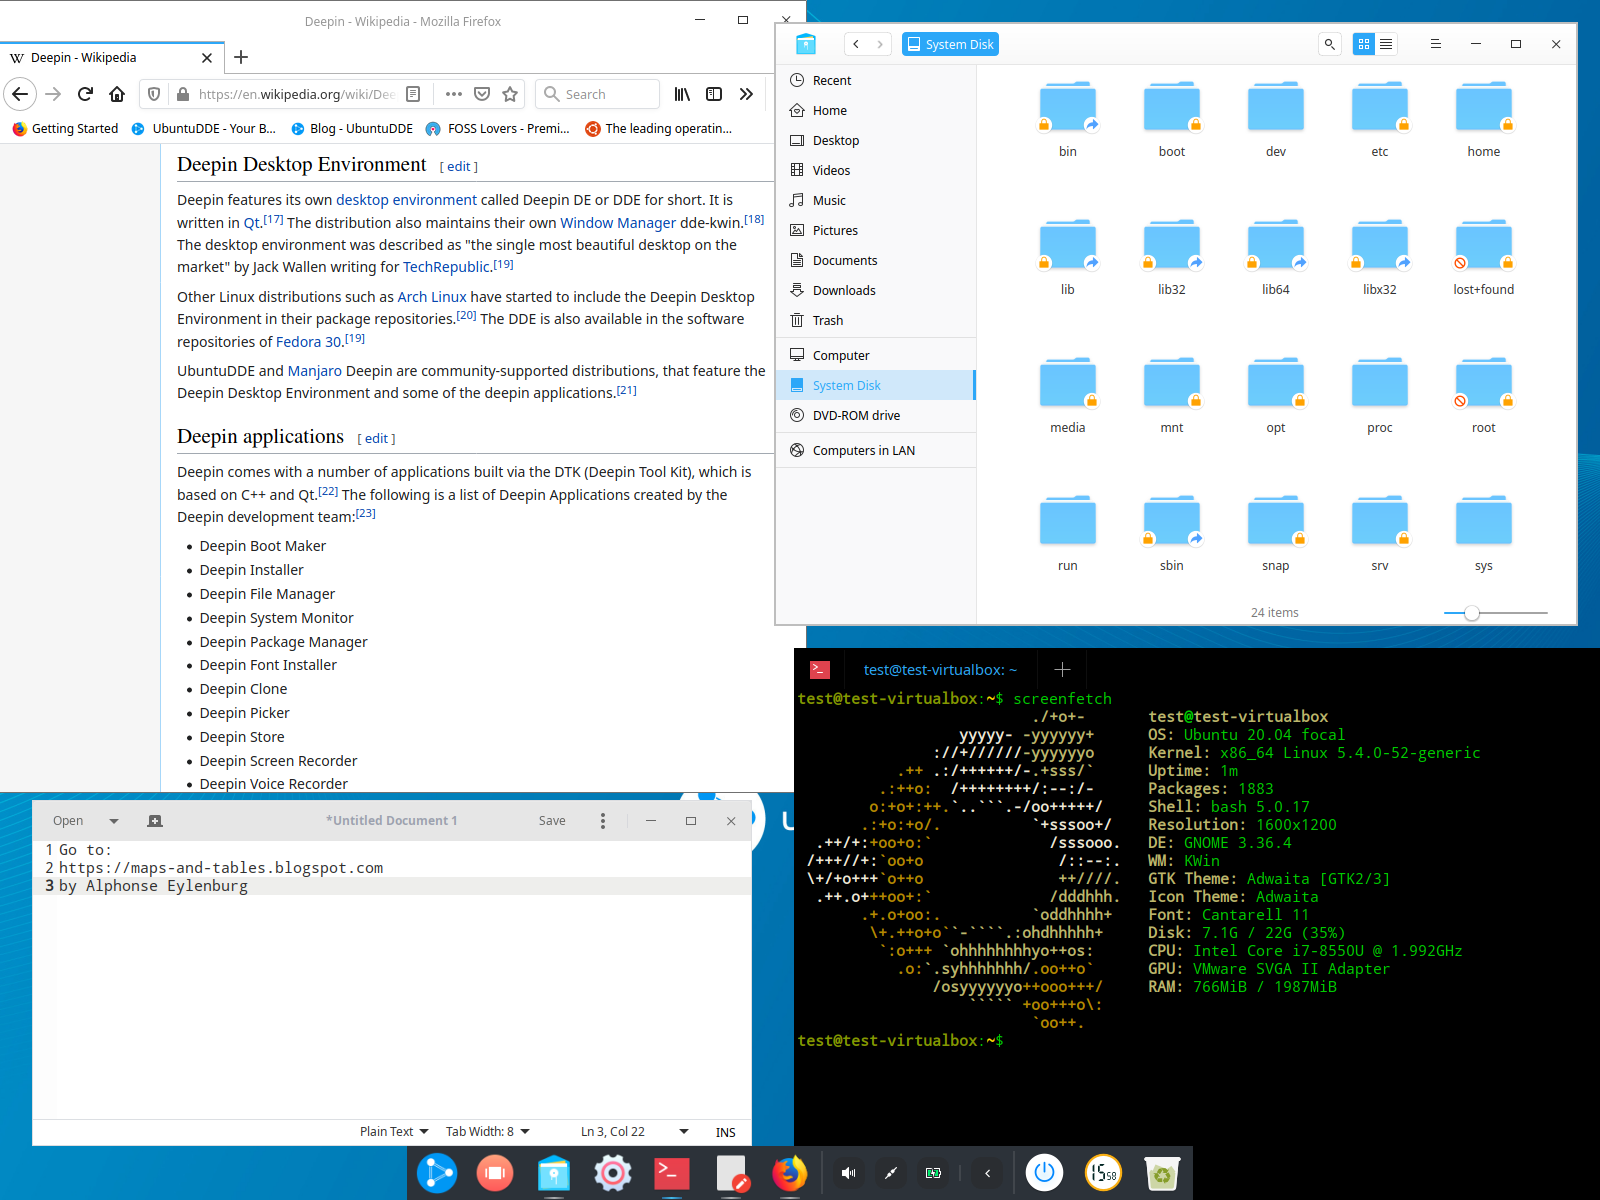This screenshot has height=1200, width=1600.
Task: Open search in the file manager
Action: (1329, 44)
